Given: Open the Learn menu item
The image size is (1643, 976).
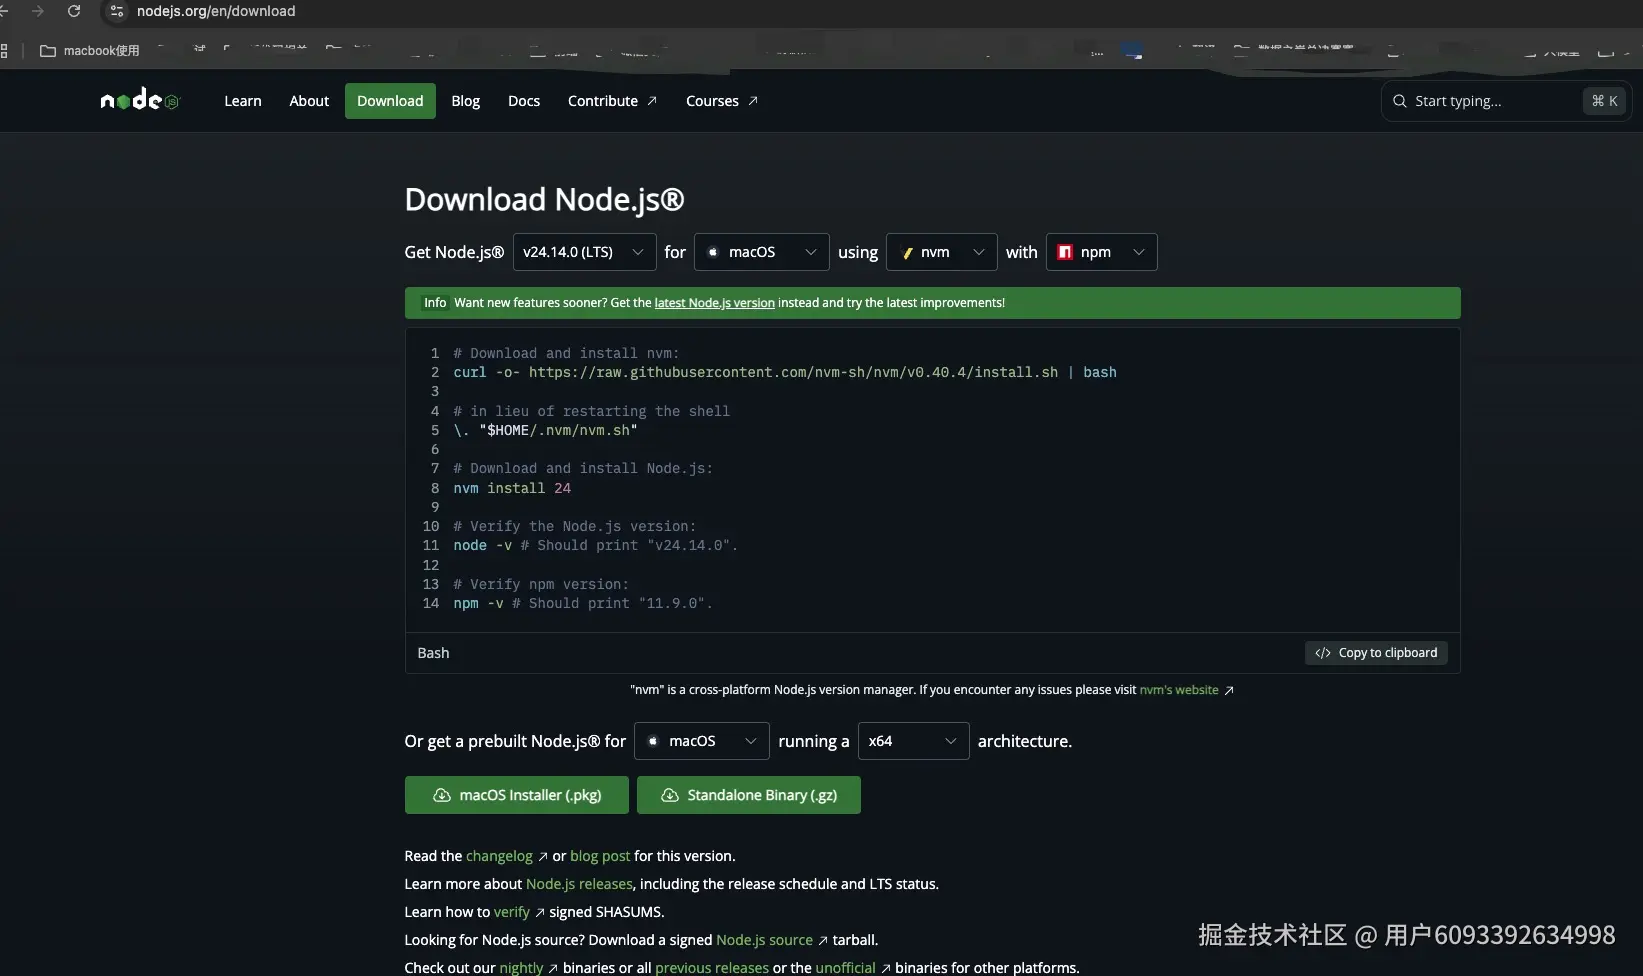Looking at the screenshot, I should pos(243,101).
